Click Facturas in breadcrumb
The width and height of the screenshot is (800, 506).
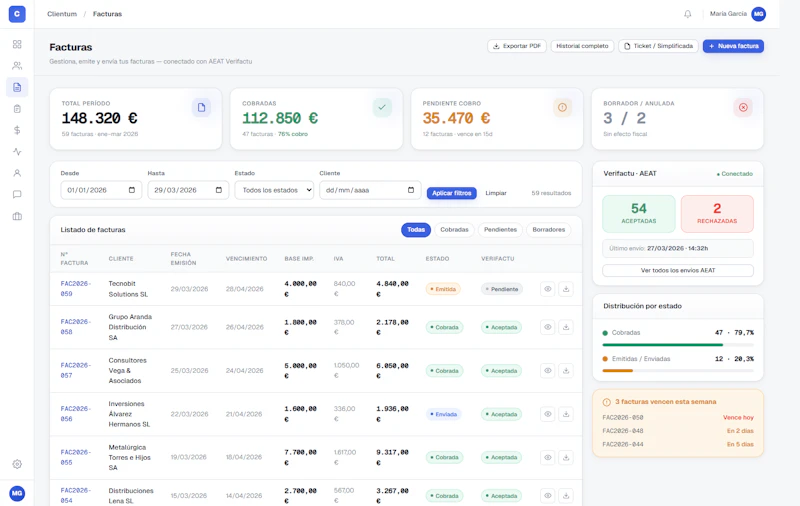click(x=107, y=14)
